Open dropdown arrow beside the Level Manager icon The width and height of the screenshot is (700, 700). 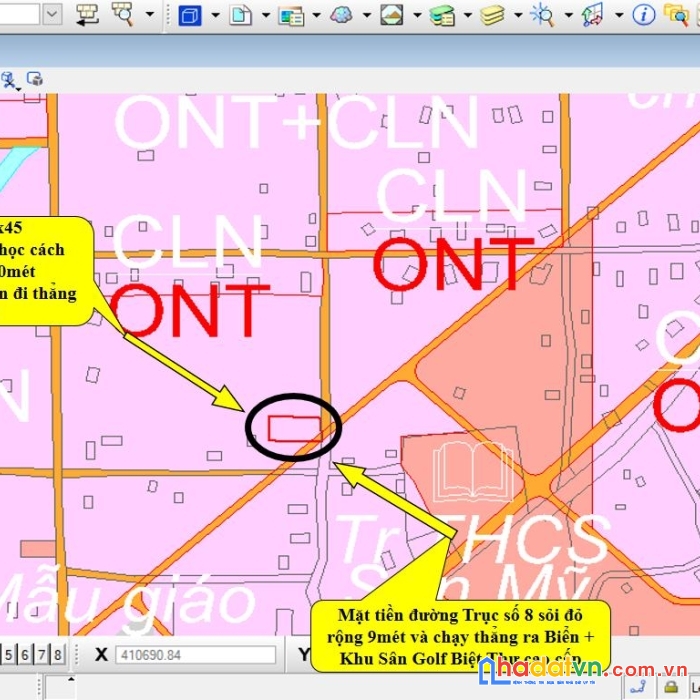tap(467, 15)
